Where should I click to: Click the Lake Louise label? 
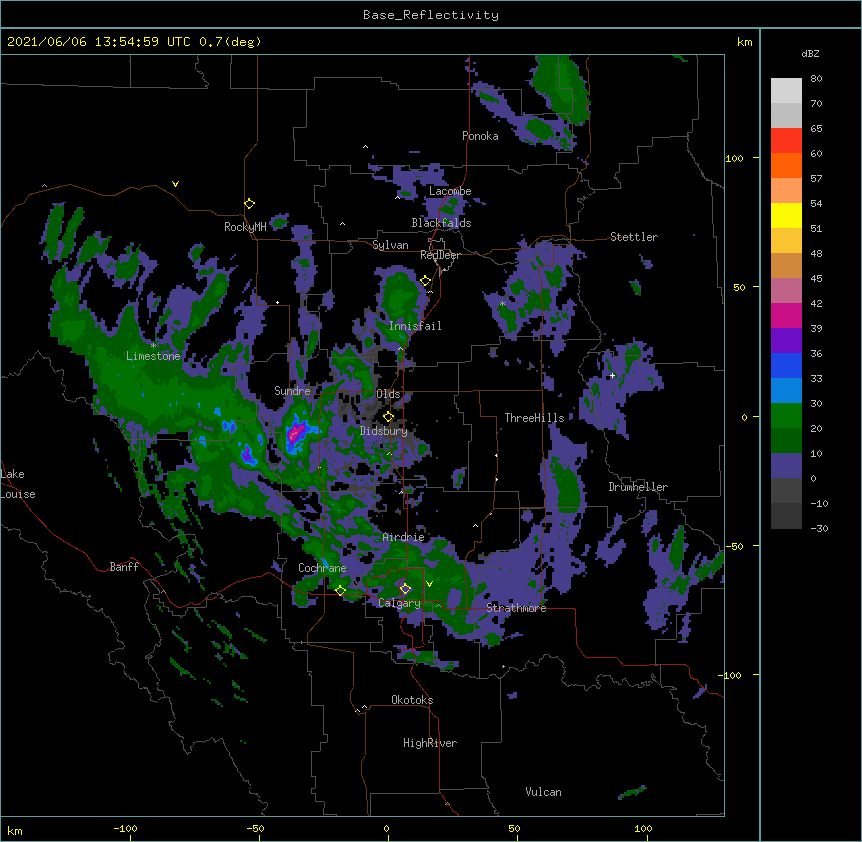coord(18,484)
